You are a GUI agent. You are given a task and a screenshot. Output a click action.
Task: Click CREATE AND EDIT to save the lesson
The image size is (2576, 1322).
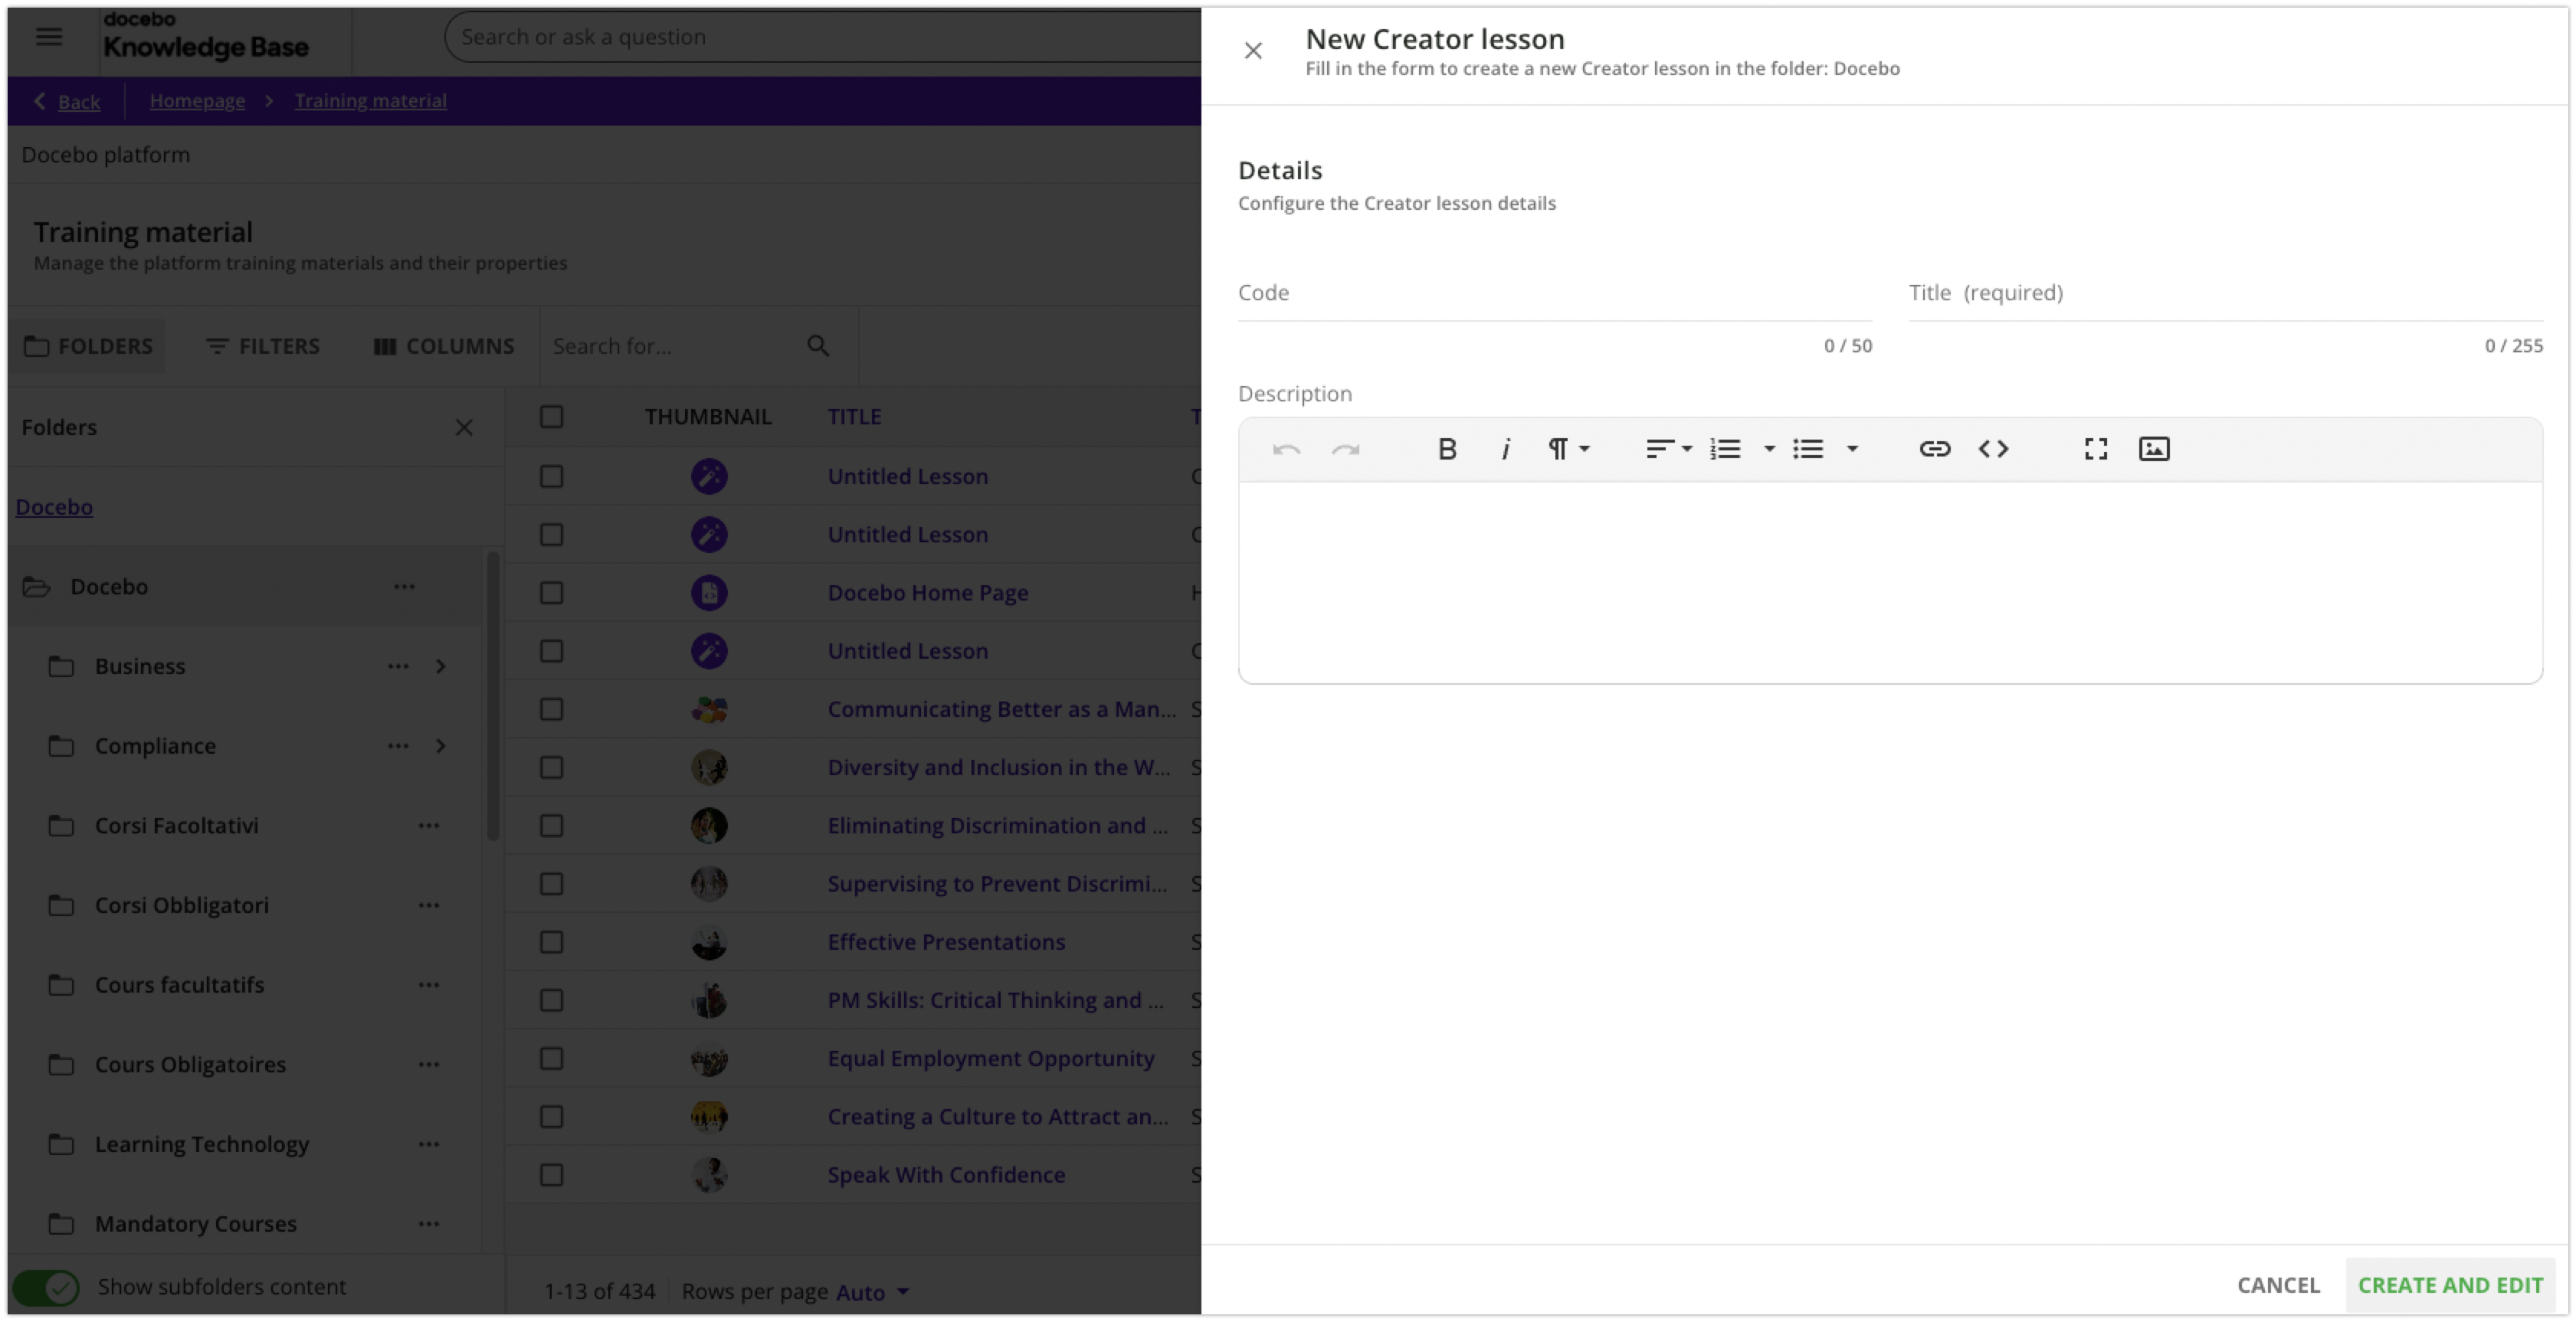2450,1285
